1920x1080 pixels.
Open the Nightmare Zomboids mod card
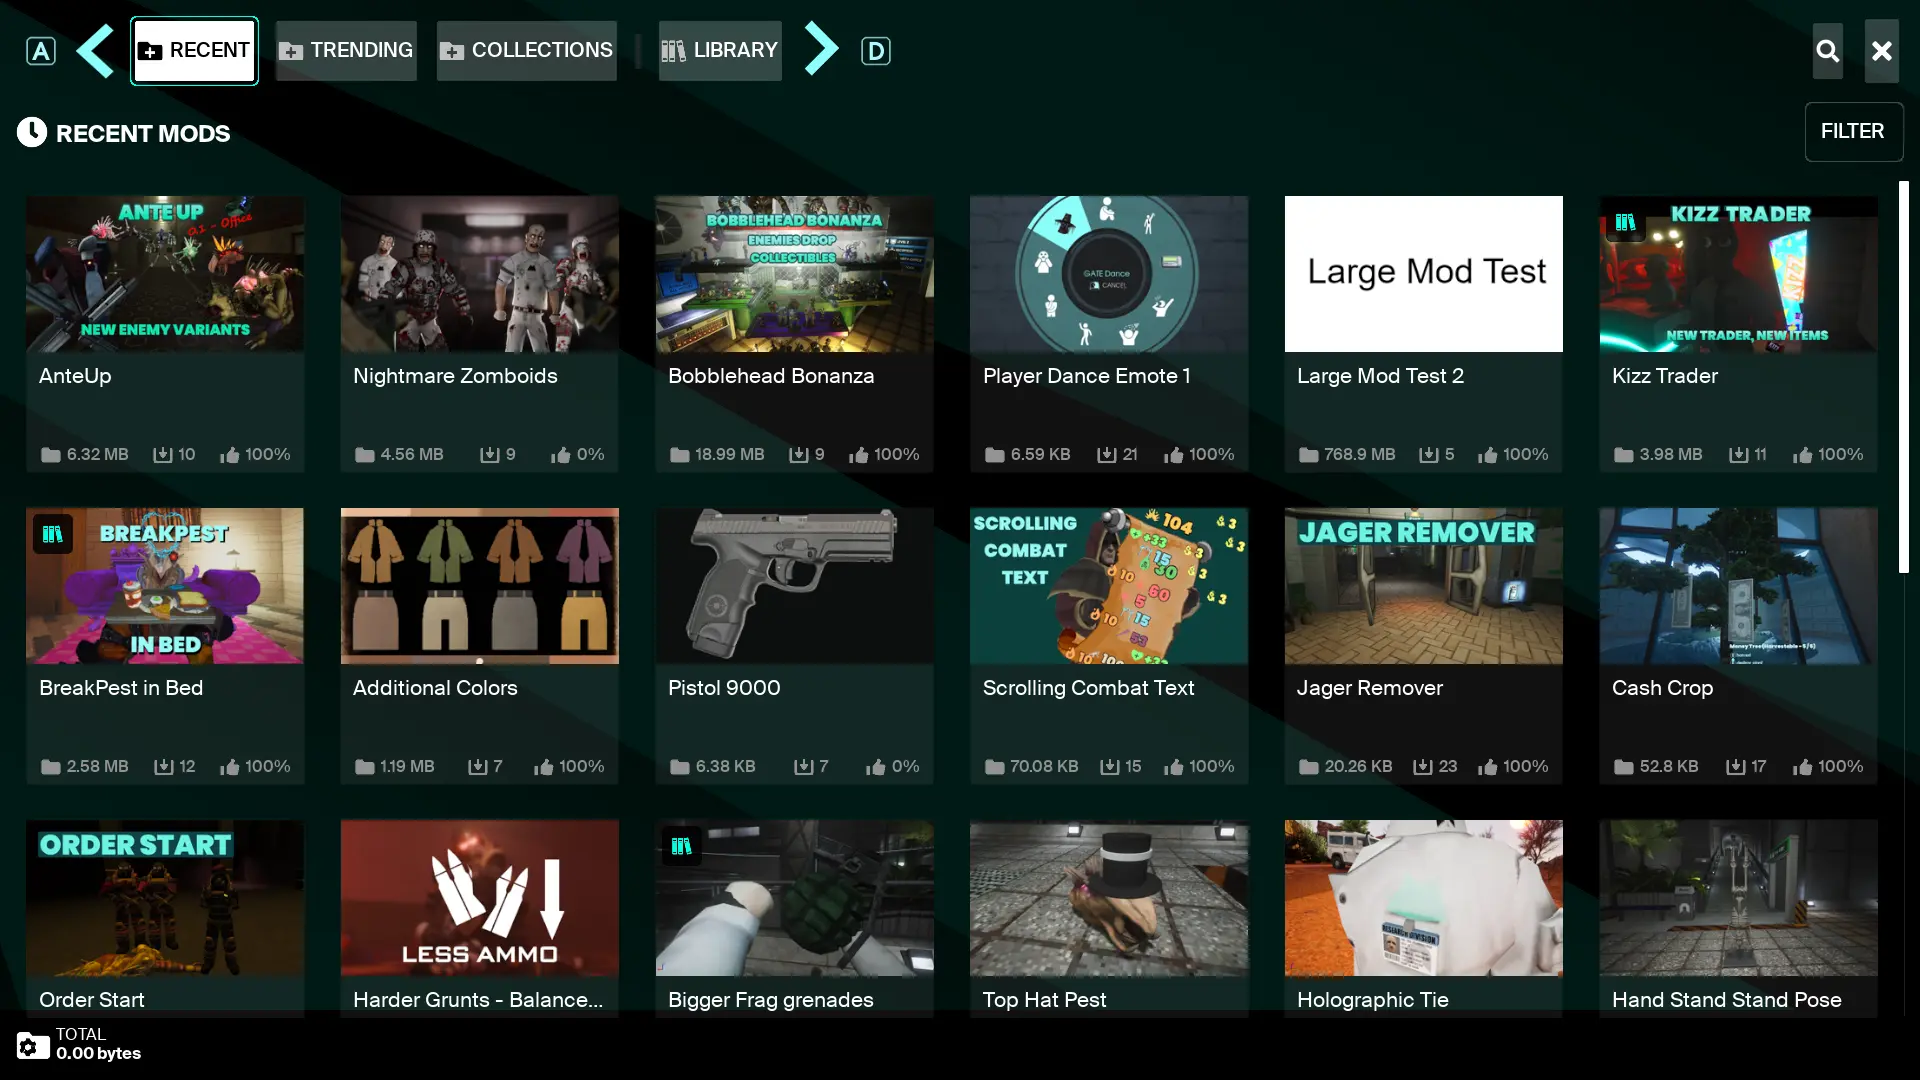point(479,334)
